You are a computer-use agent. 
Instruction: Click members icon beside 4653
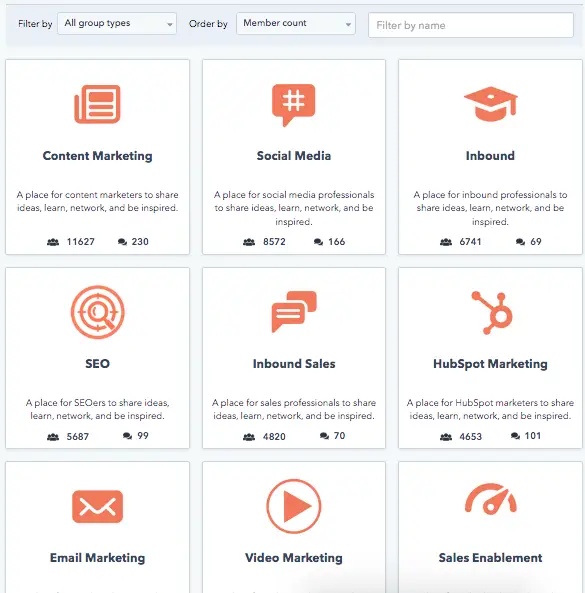click(446, 437)
